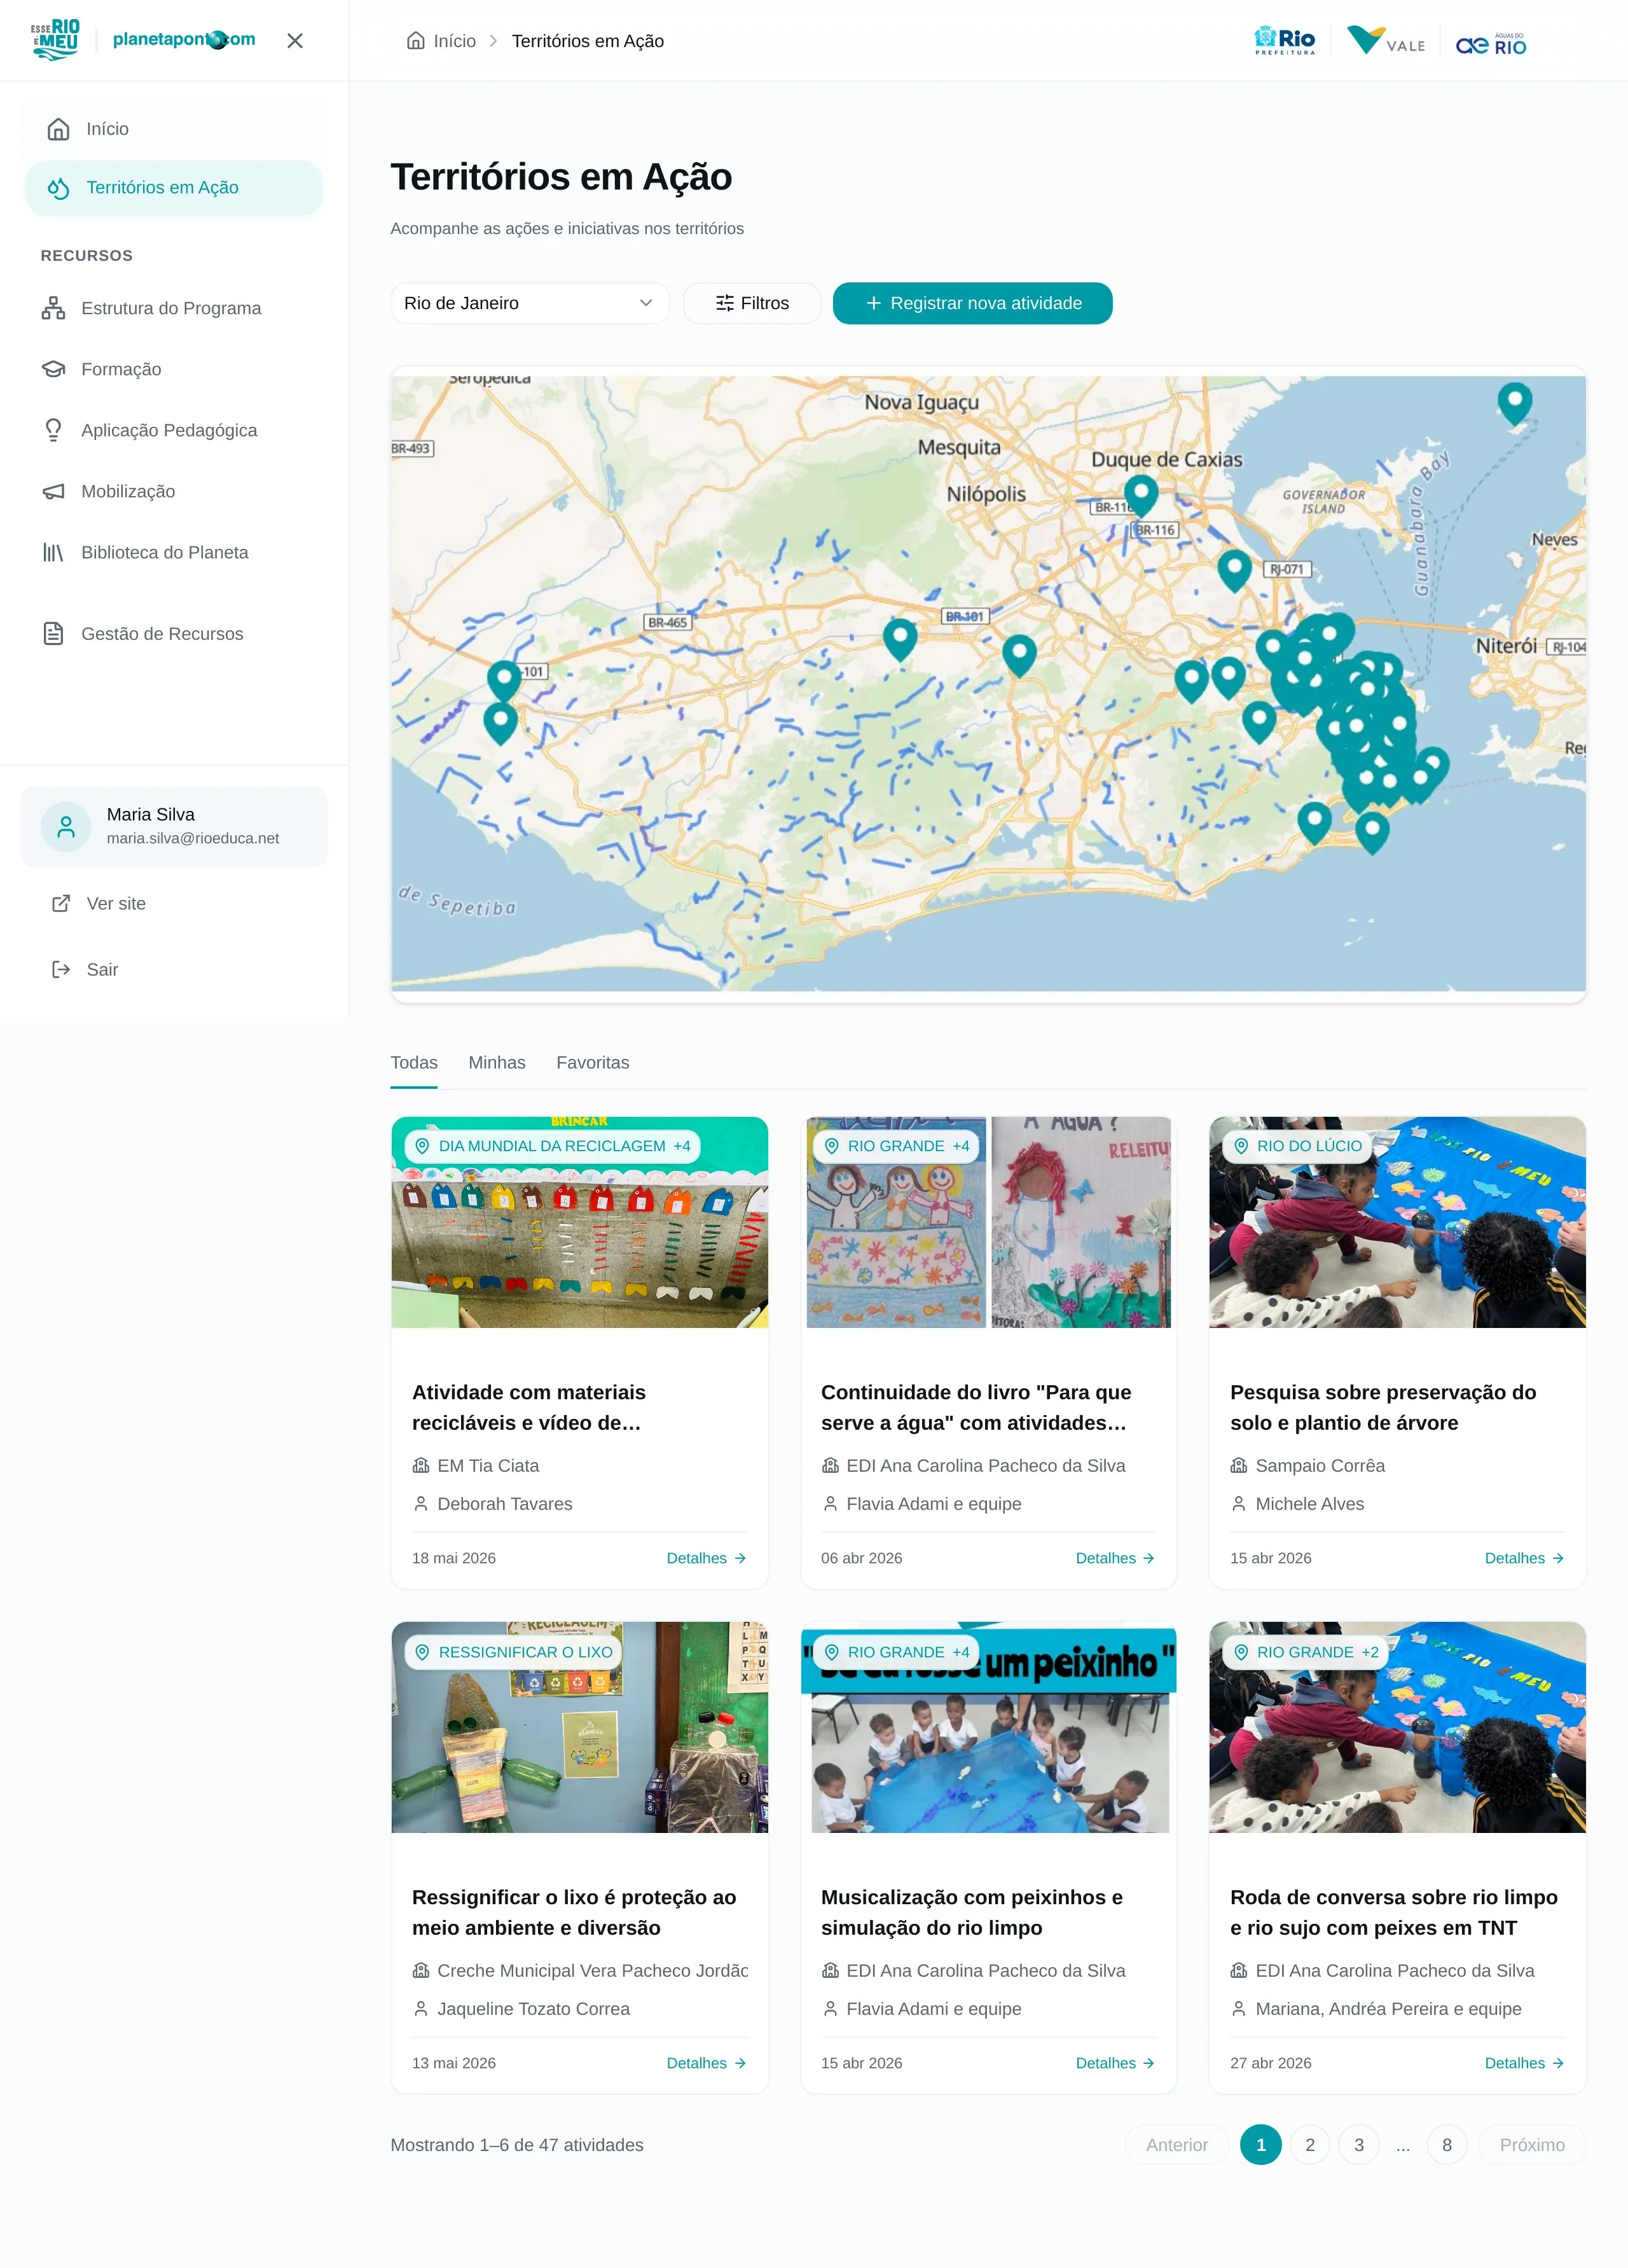The height and width of the screenshot is (2268, 1628).
Task: Open Estrutura do Programa section
Action: (174, 308)
